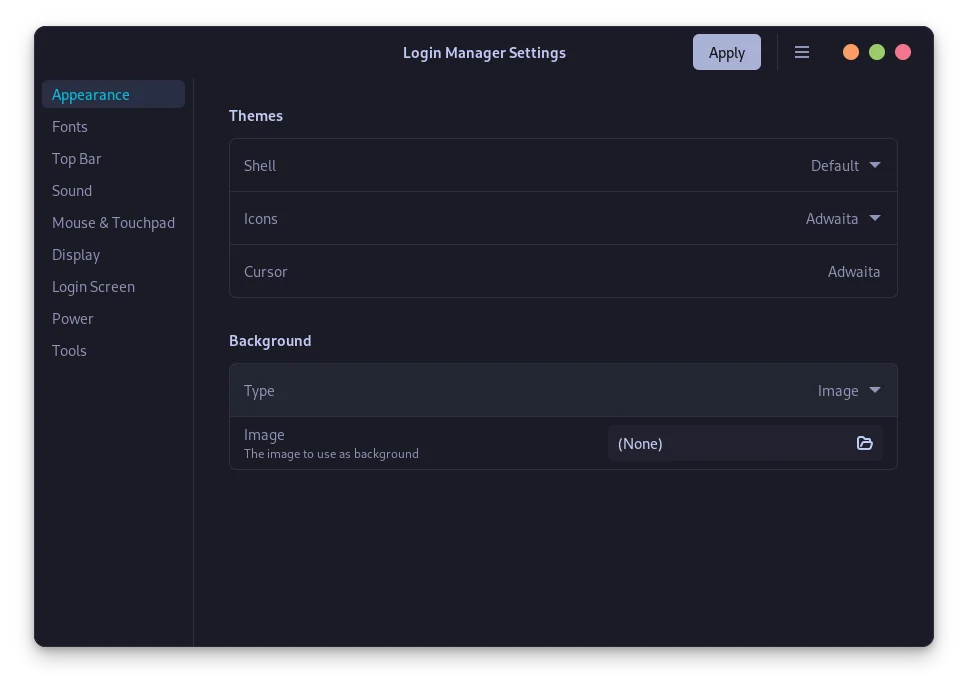Reselect the Appearance section
968x689 pixels.
click(91, 94)
